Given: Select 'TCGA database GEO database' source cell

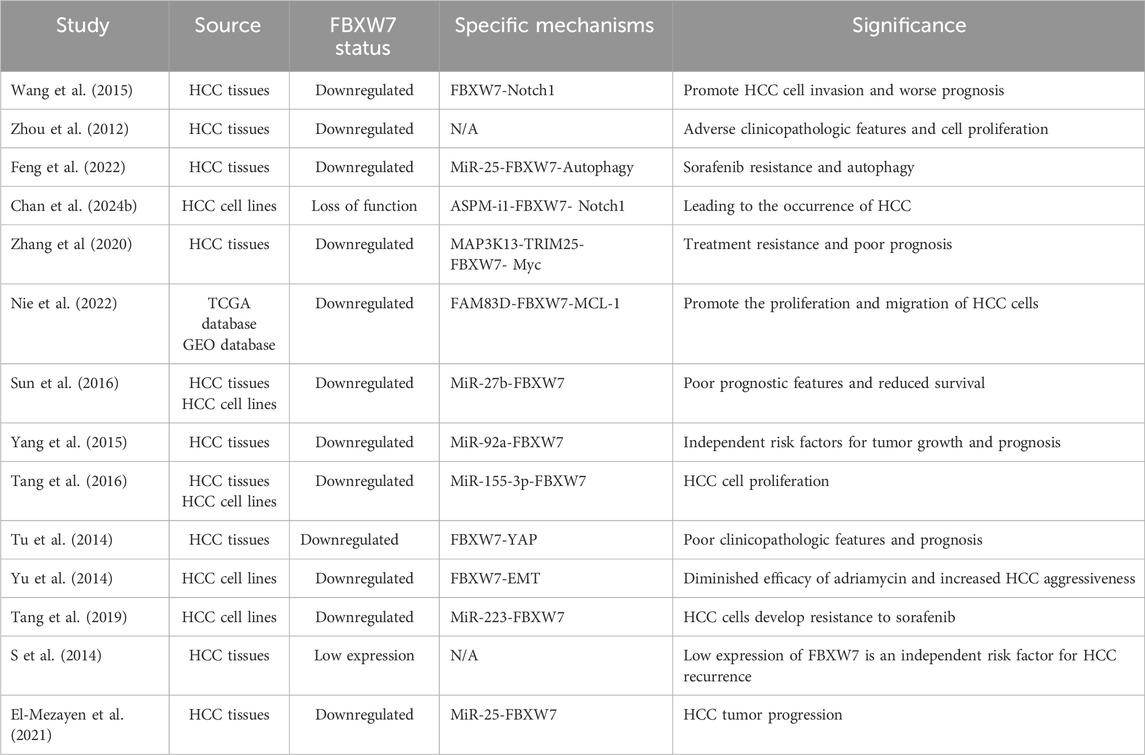Looking at the screenshot, I should click(x=229, y=323).
